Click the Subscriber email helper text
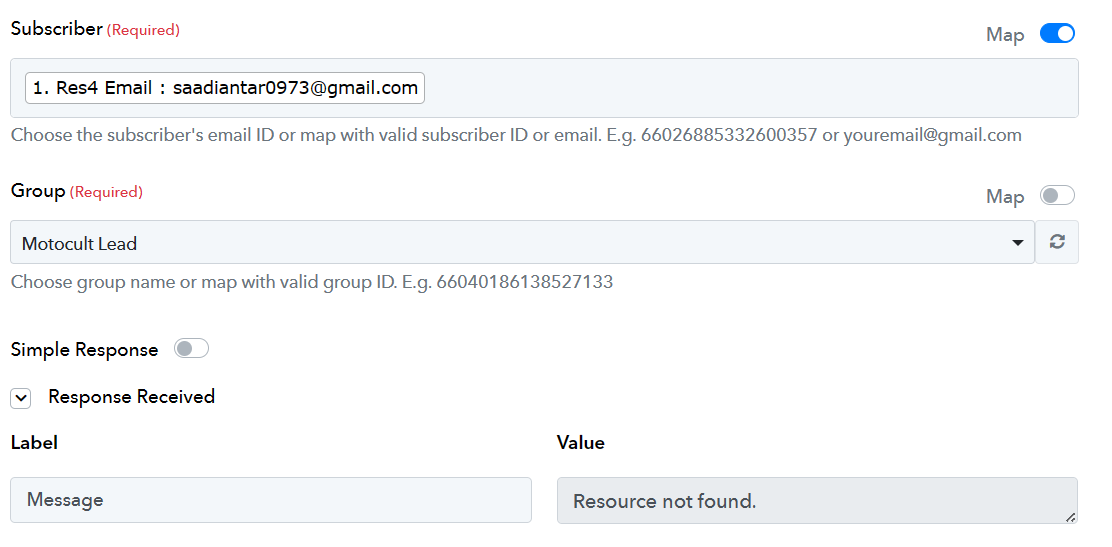 click(516, 135)
